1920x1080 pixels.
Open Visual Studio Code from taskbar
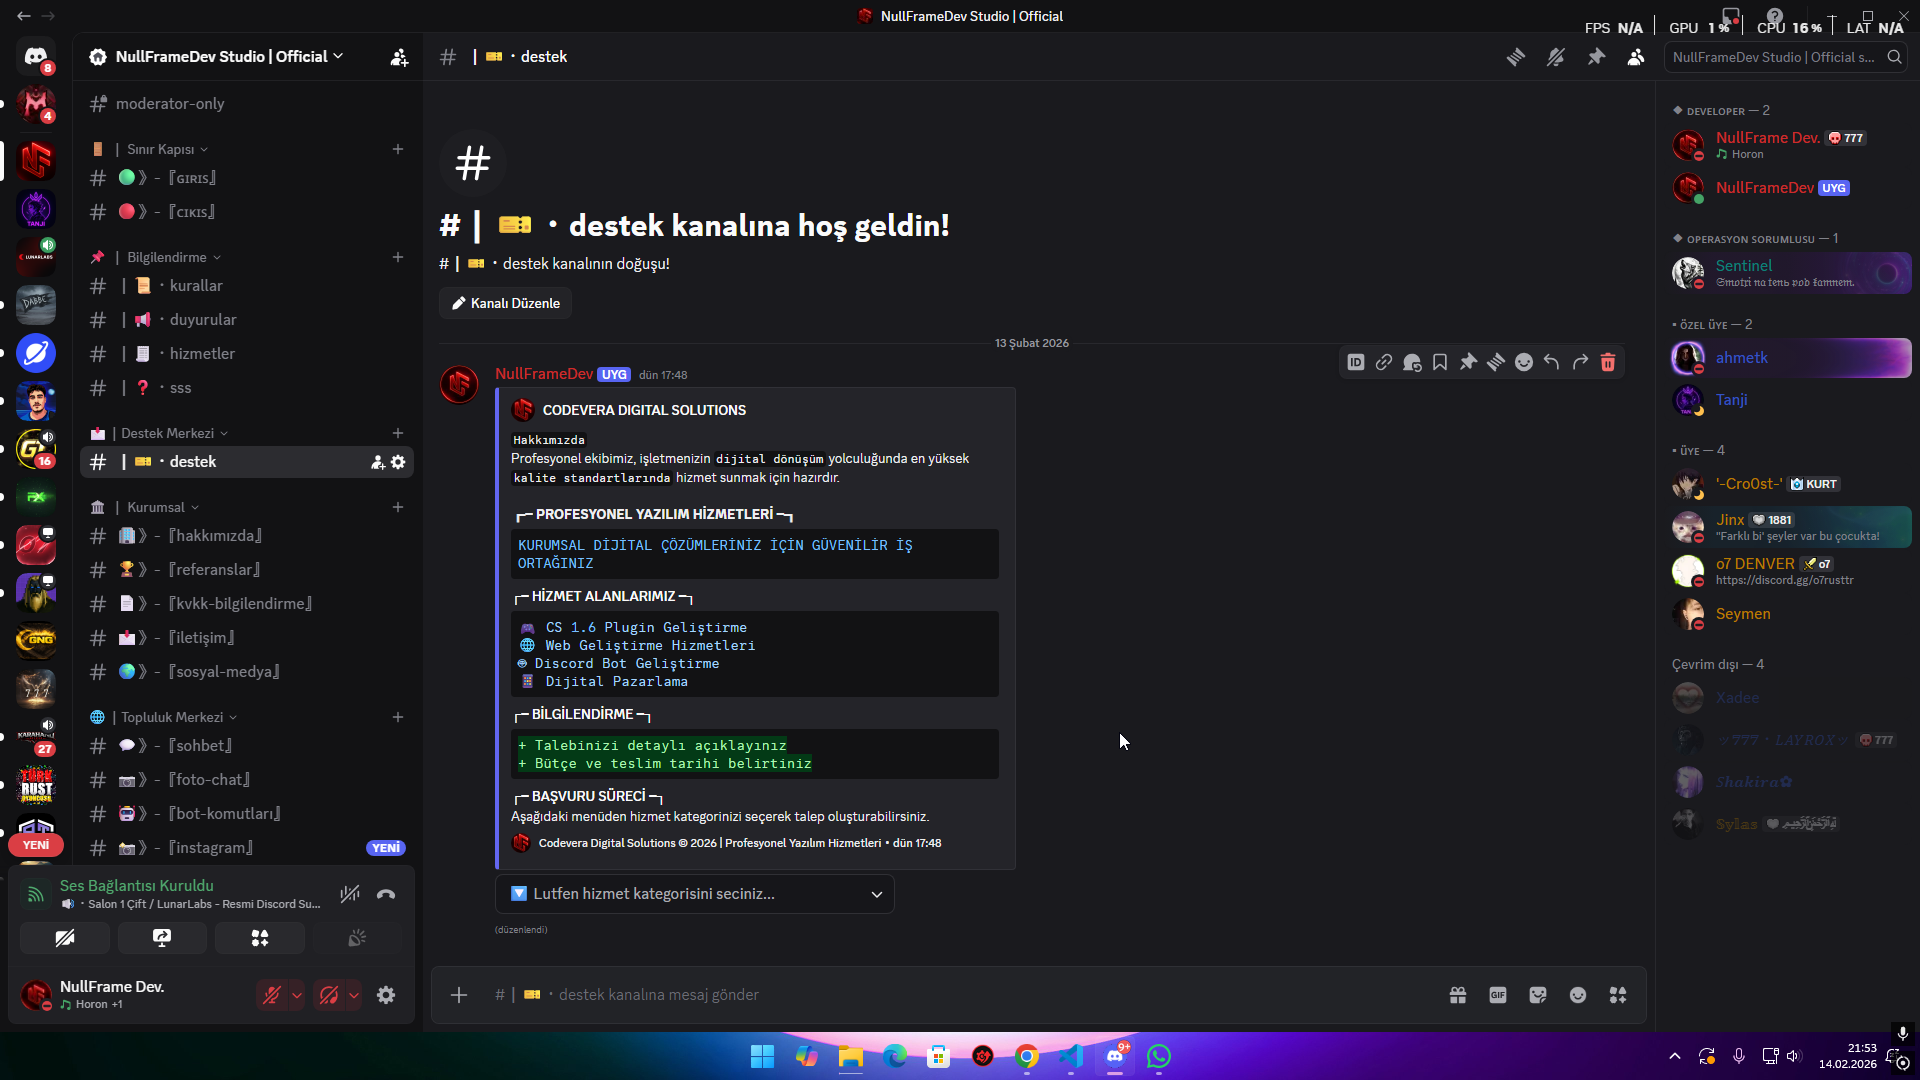click(x=1071, y=1056)
